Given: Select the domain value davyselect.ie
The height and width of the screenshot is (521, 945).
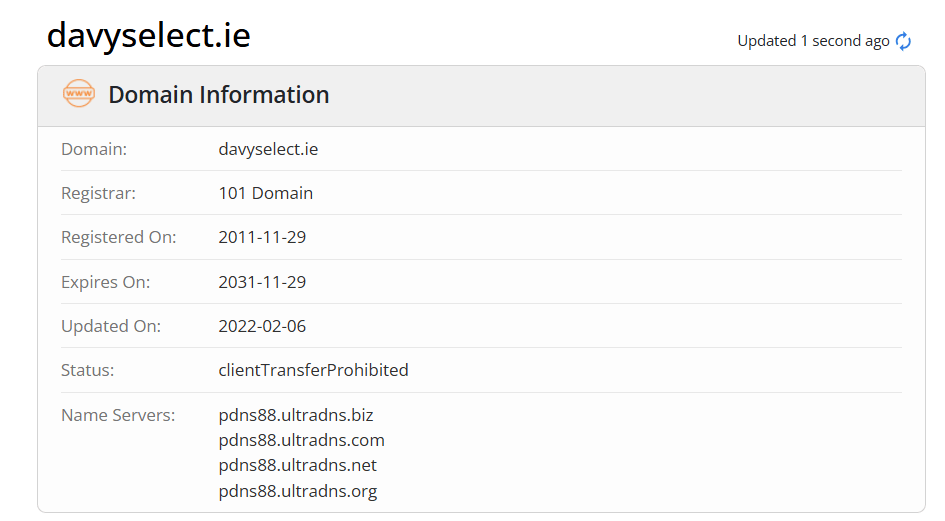Looking at the screenshot, I should pos(268,149).
